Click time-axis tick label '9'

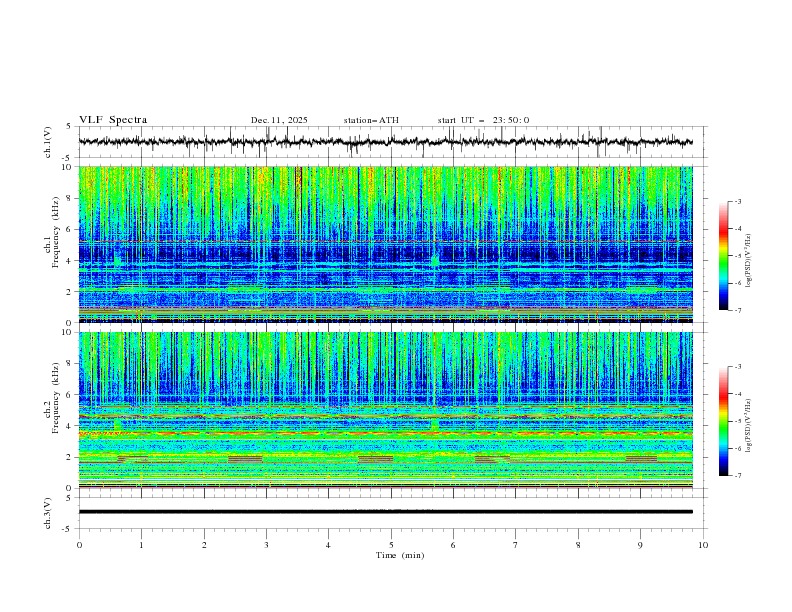pos(640,545)
